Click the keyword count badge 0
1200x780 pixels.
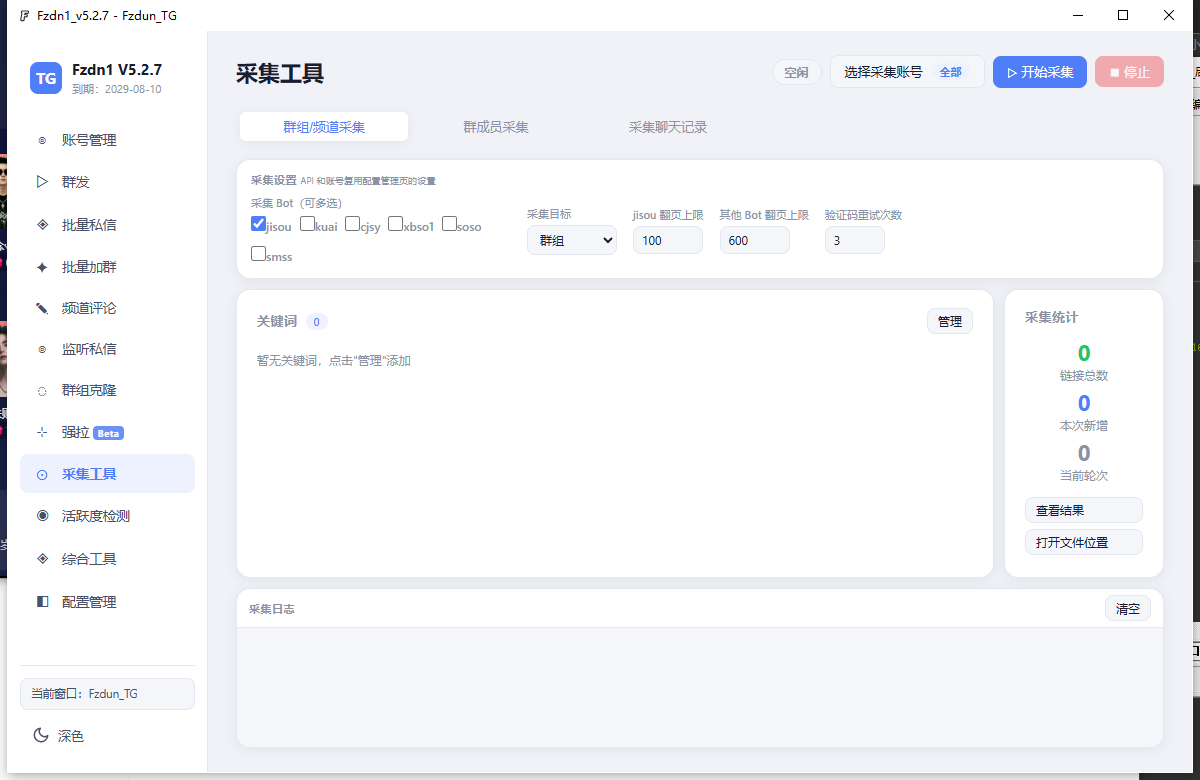[x=317, y=322]
